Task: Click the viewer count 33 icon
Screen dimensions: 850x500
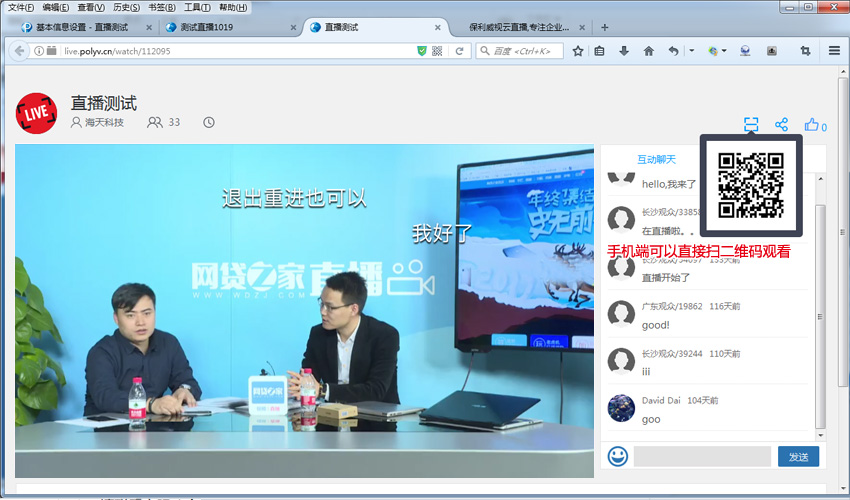Action: point(154,123)
